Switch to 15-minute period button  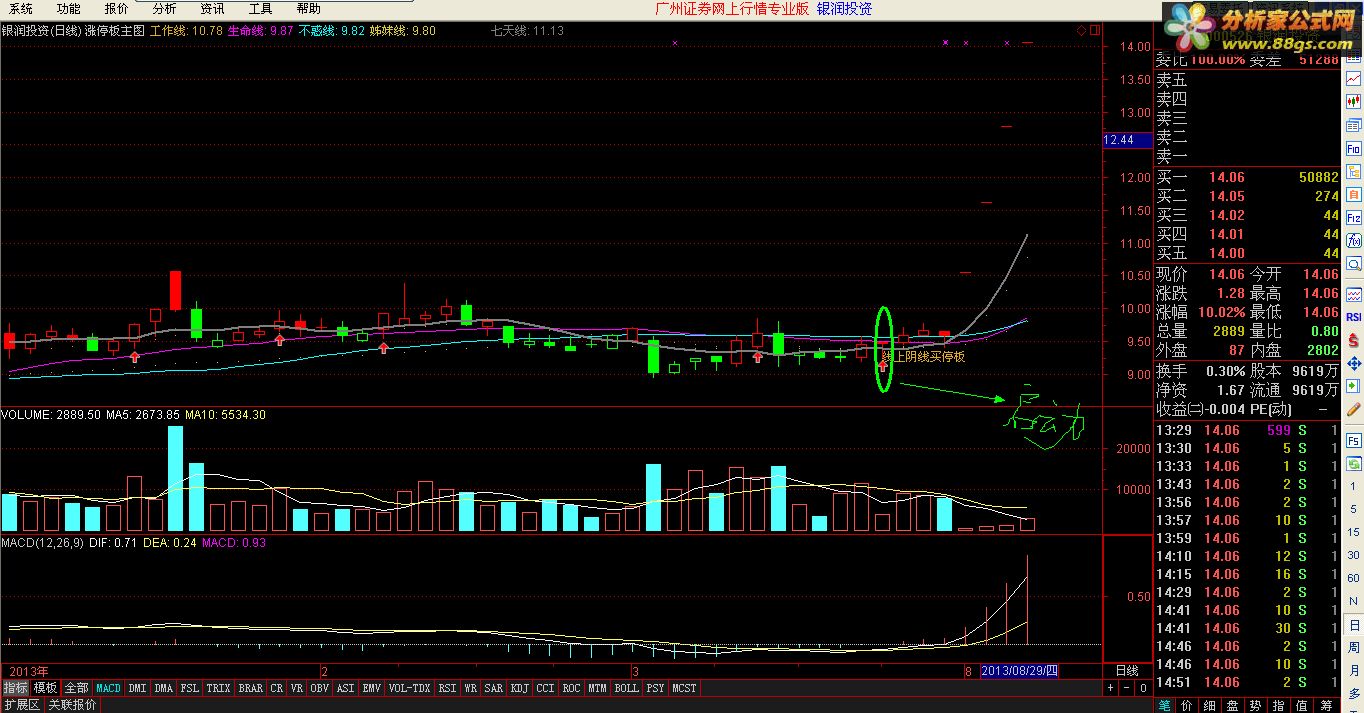click(x=1354, y=530)
